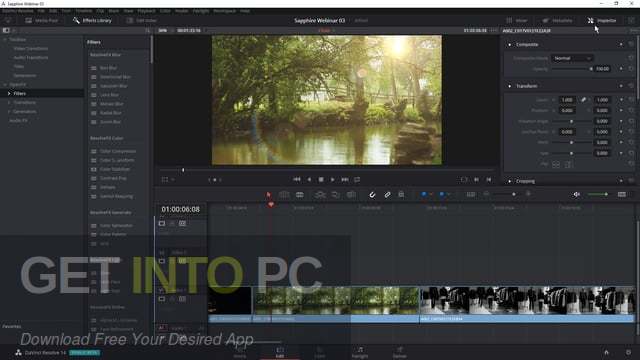Open project settings gear icon
Screen dimensions: 640x360
click(x=628, y=352)
